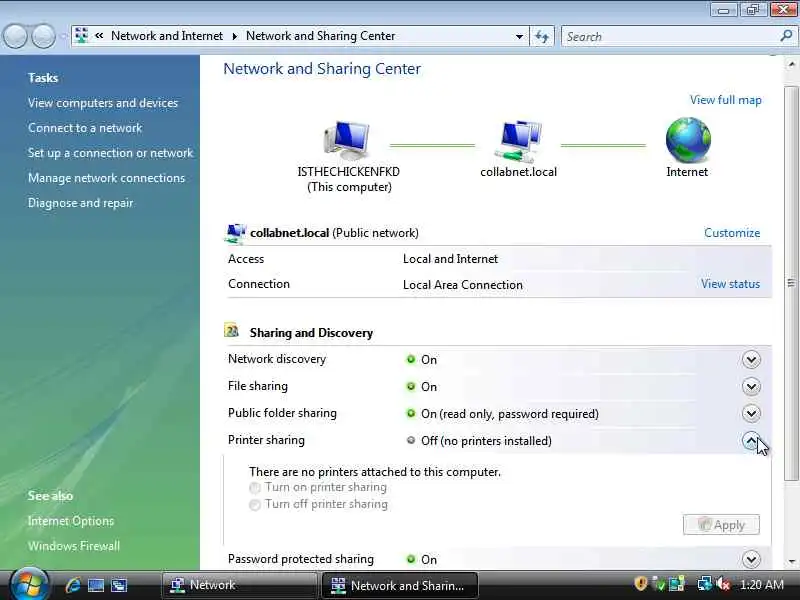The image size is (800, 600).
Task: Click Local Area Connection text
Action: 463,285
